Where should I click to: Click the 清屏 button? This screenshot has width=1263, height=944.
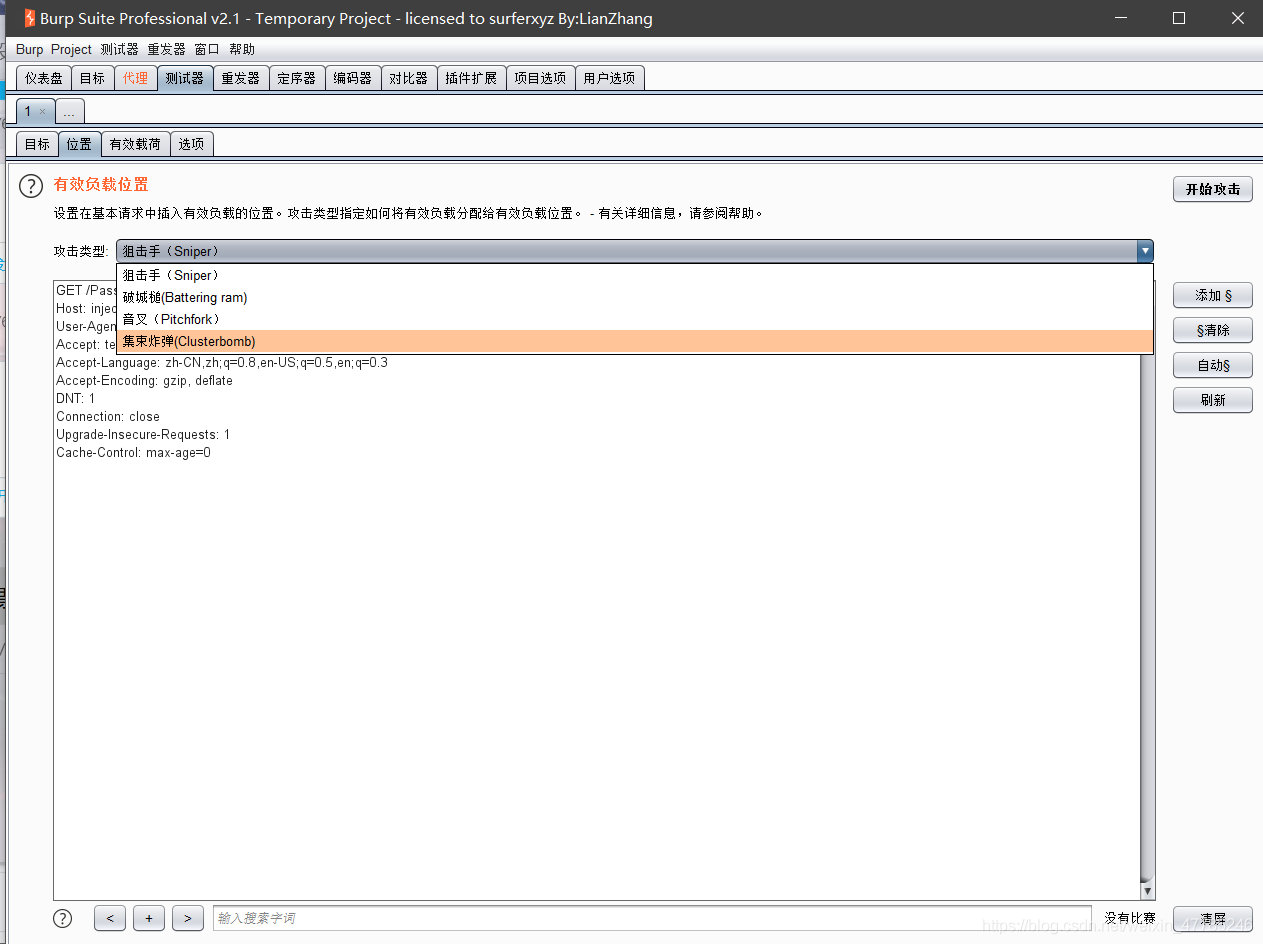(x=1212, y=918)
